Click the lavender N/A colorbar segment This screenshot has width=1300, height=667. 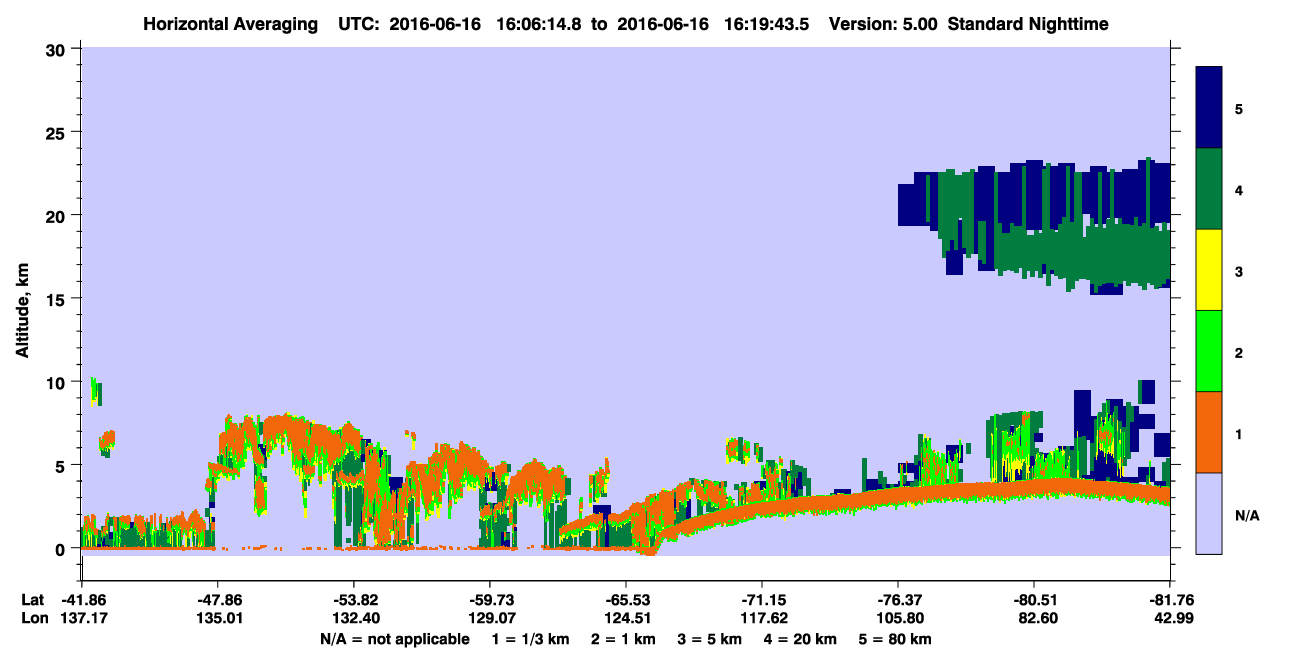(x=1209, y=513)
